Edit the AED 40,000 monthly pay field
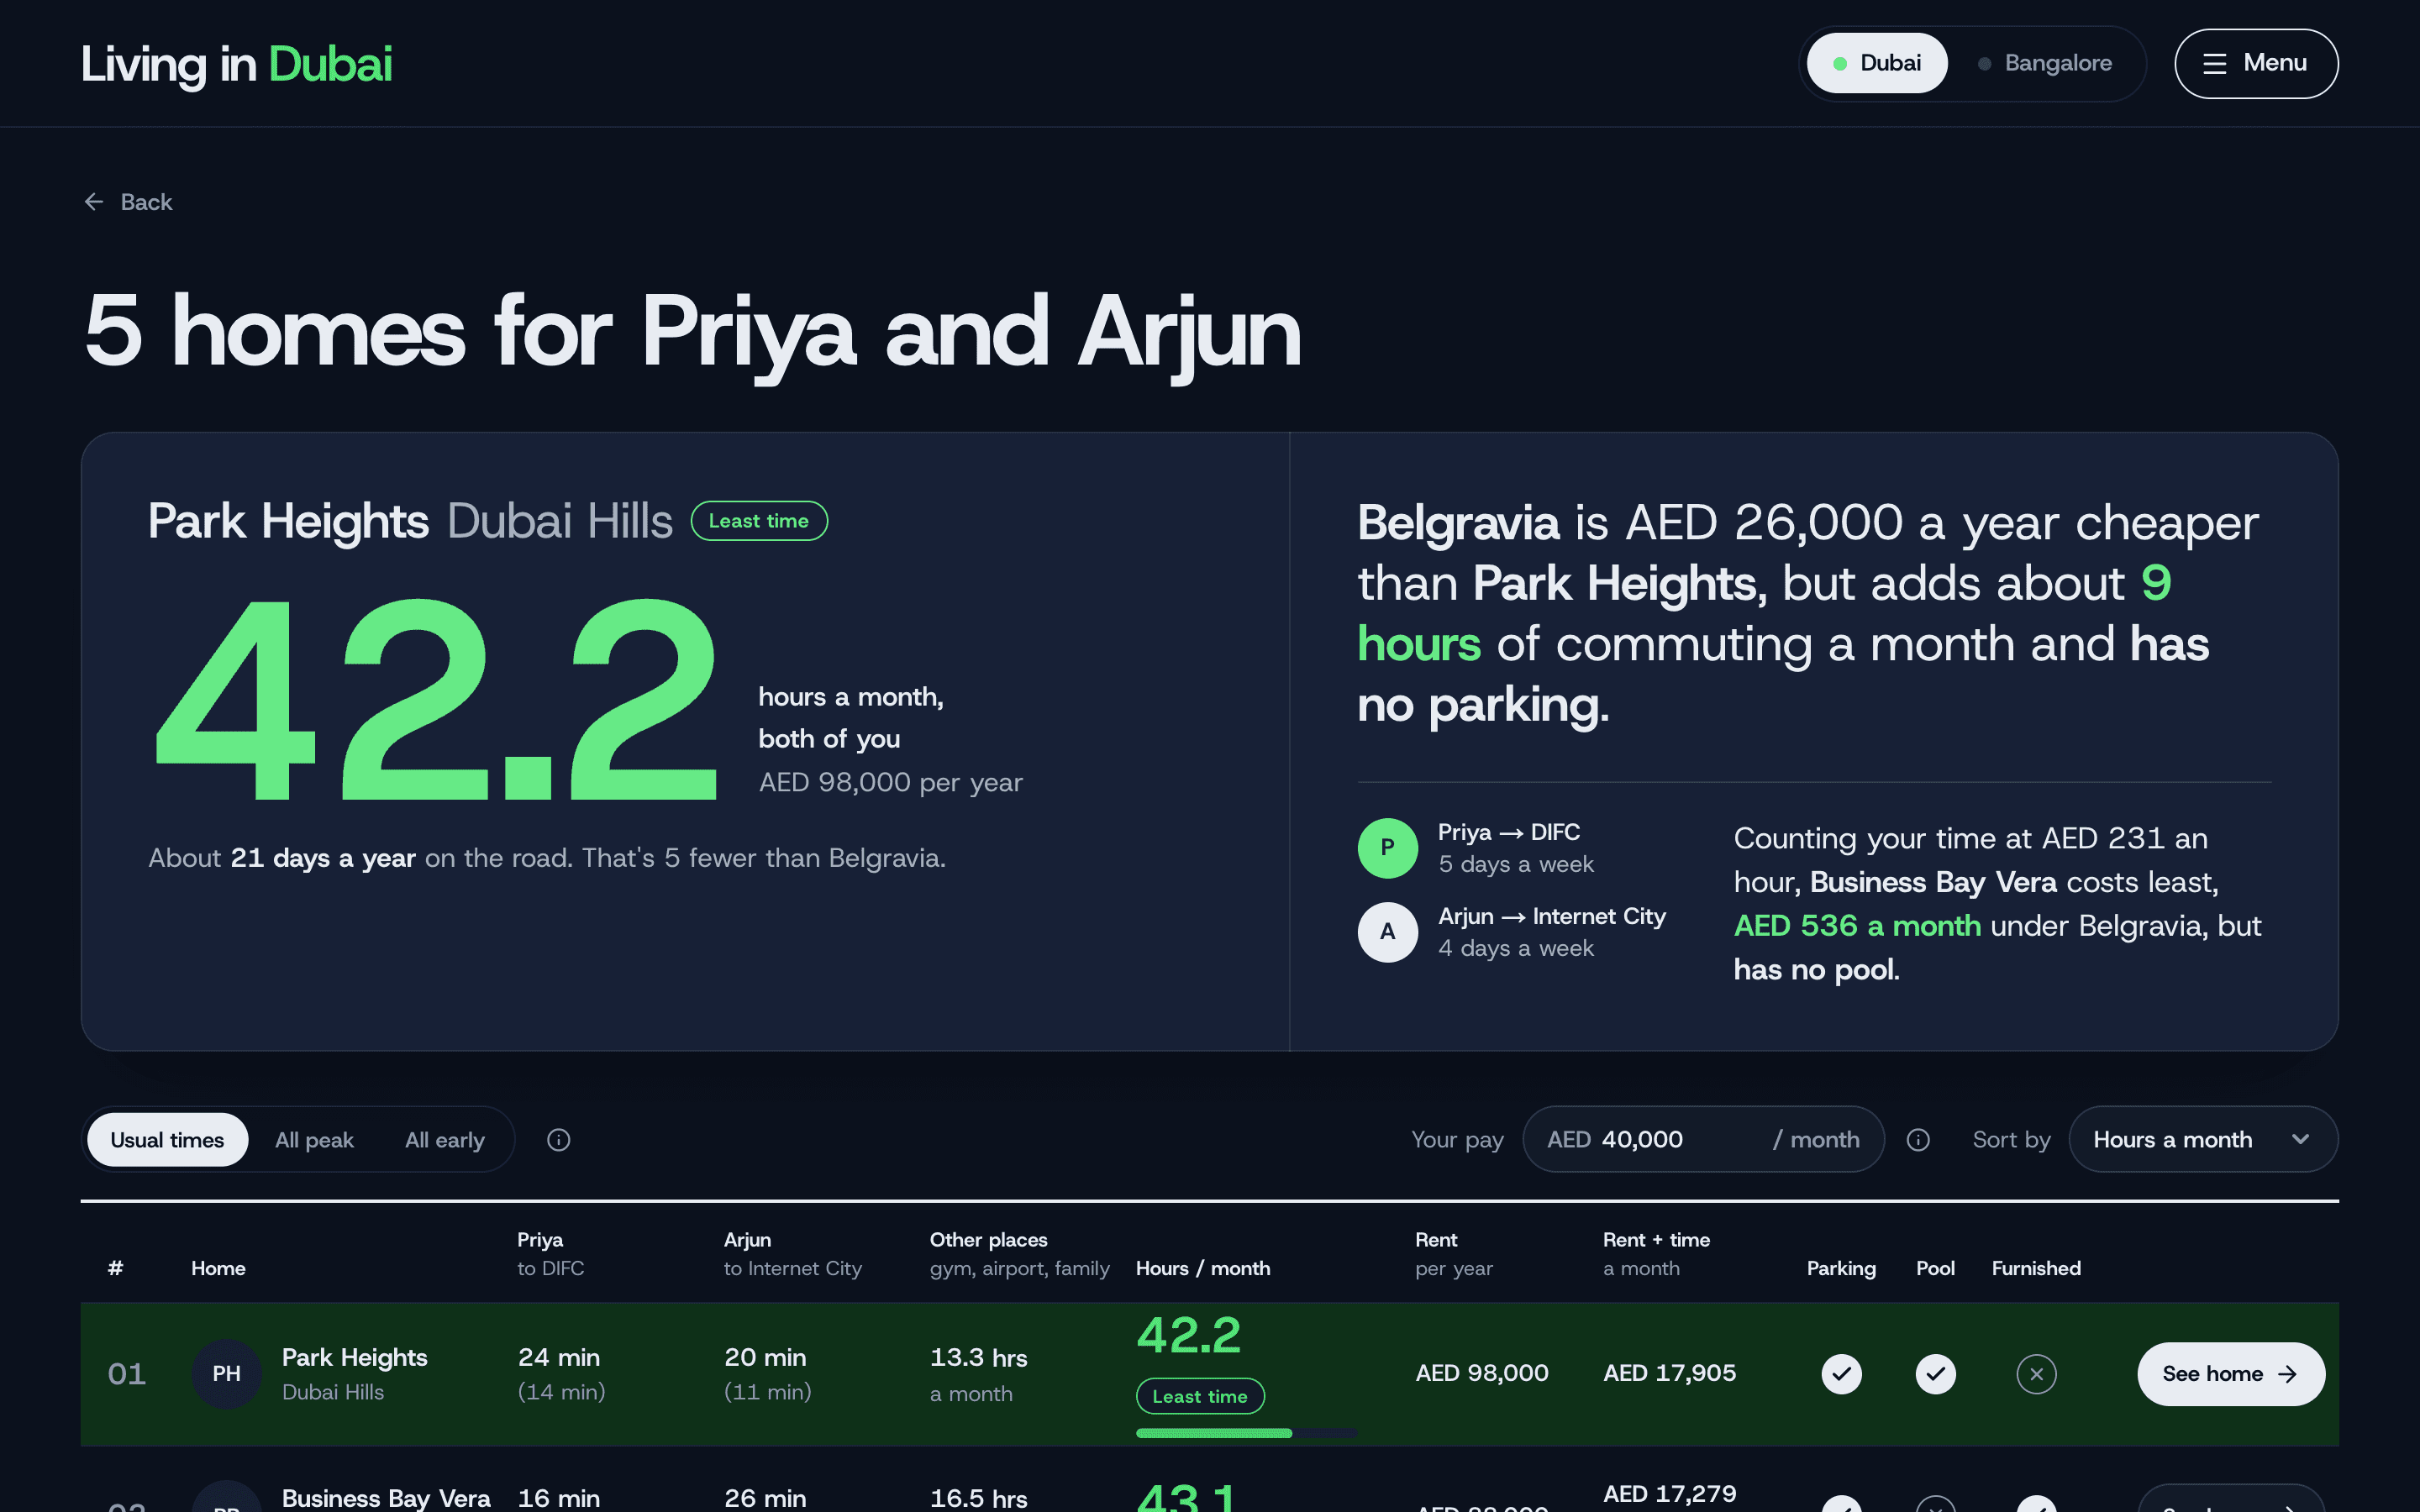 coord(1703,1140)
